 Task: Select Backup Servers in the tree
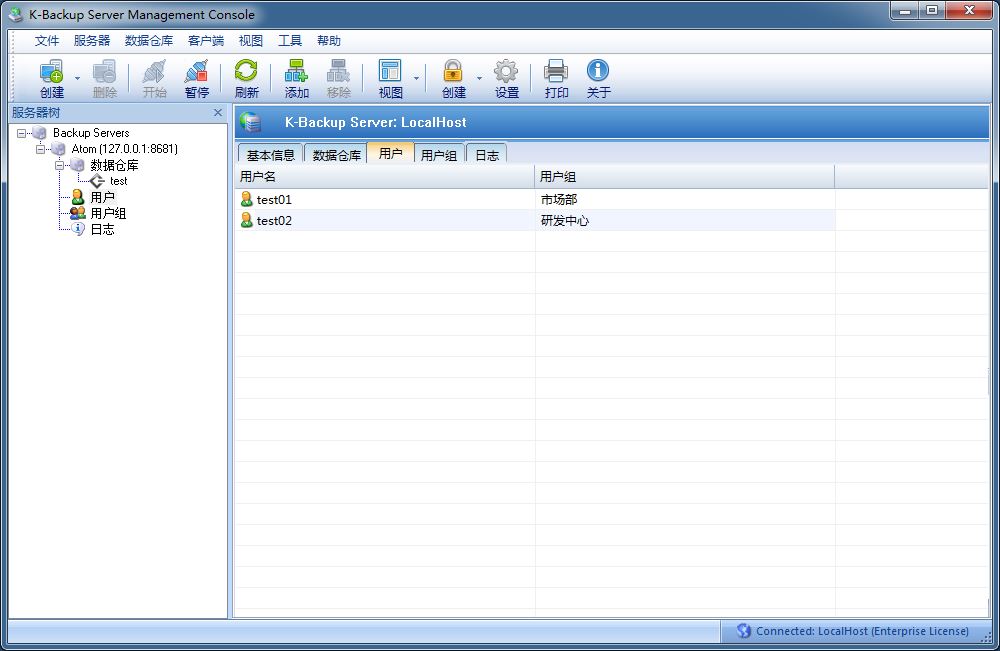point(91,133)
